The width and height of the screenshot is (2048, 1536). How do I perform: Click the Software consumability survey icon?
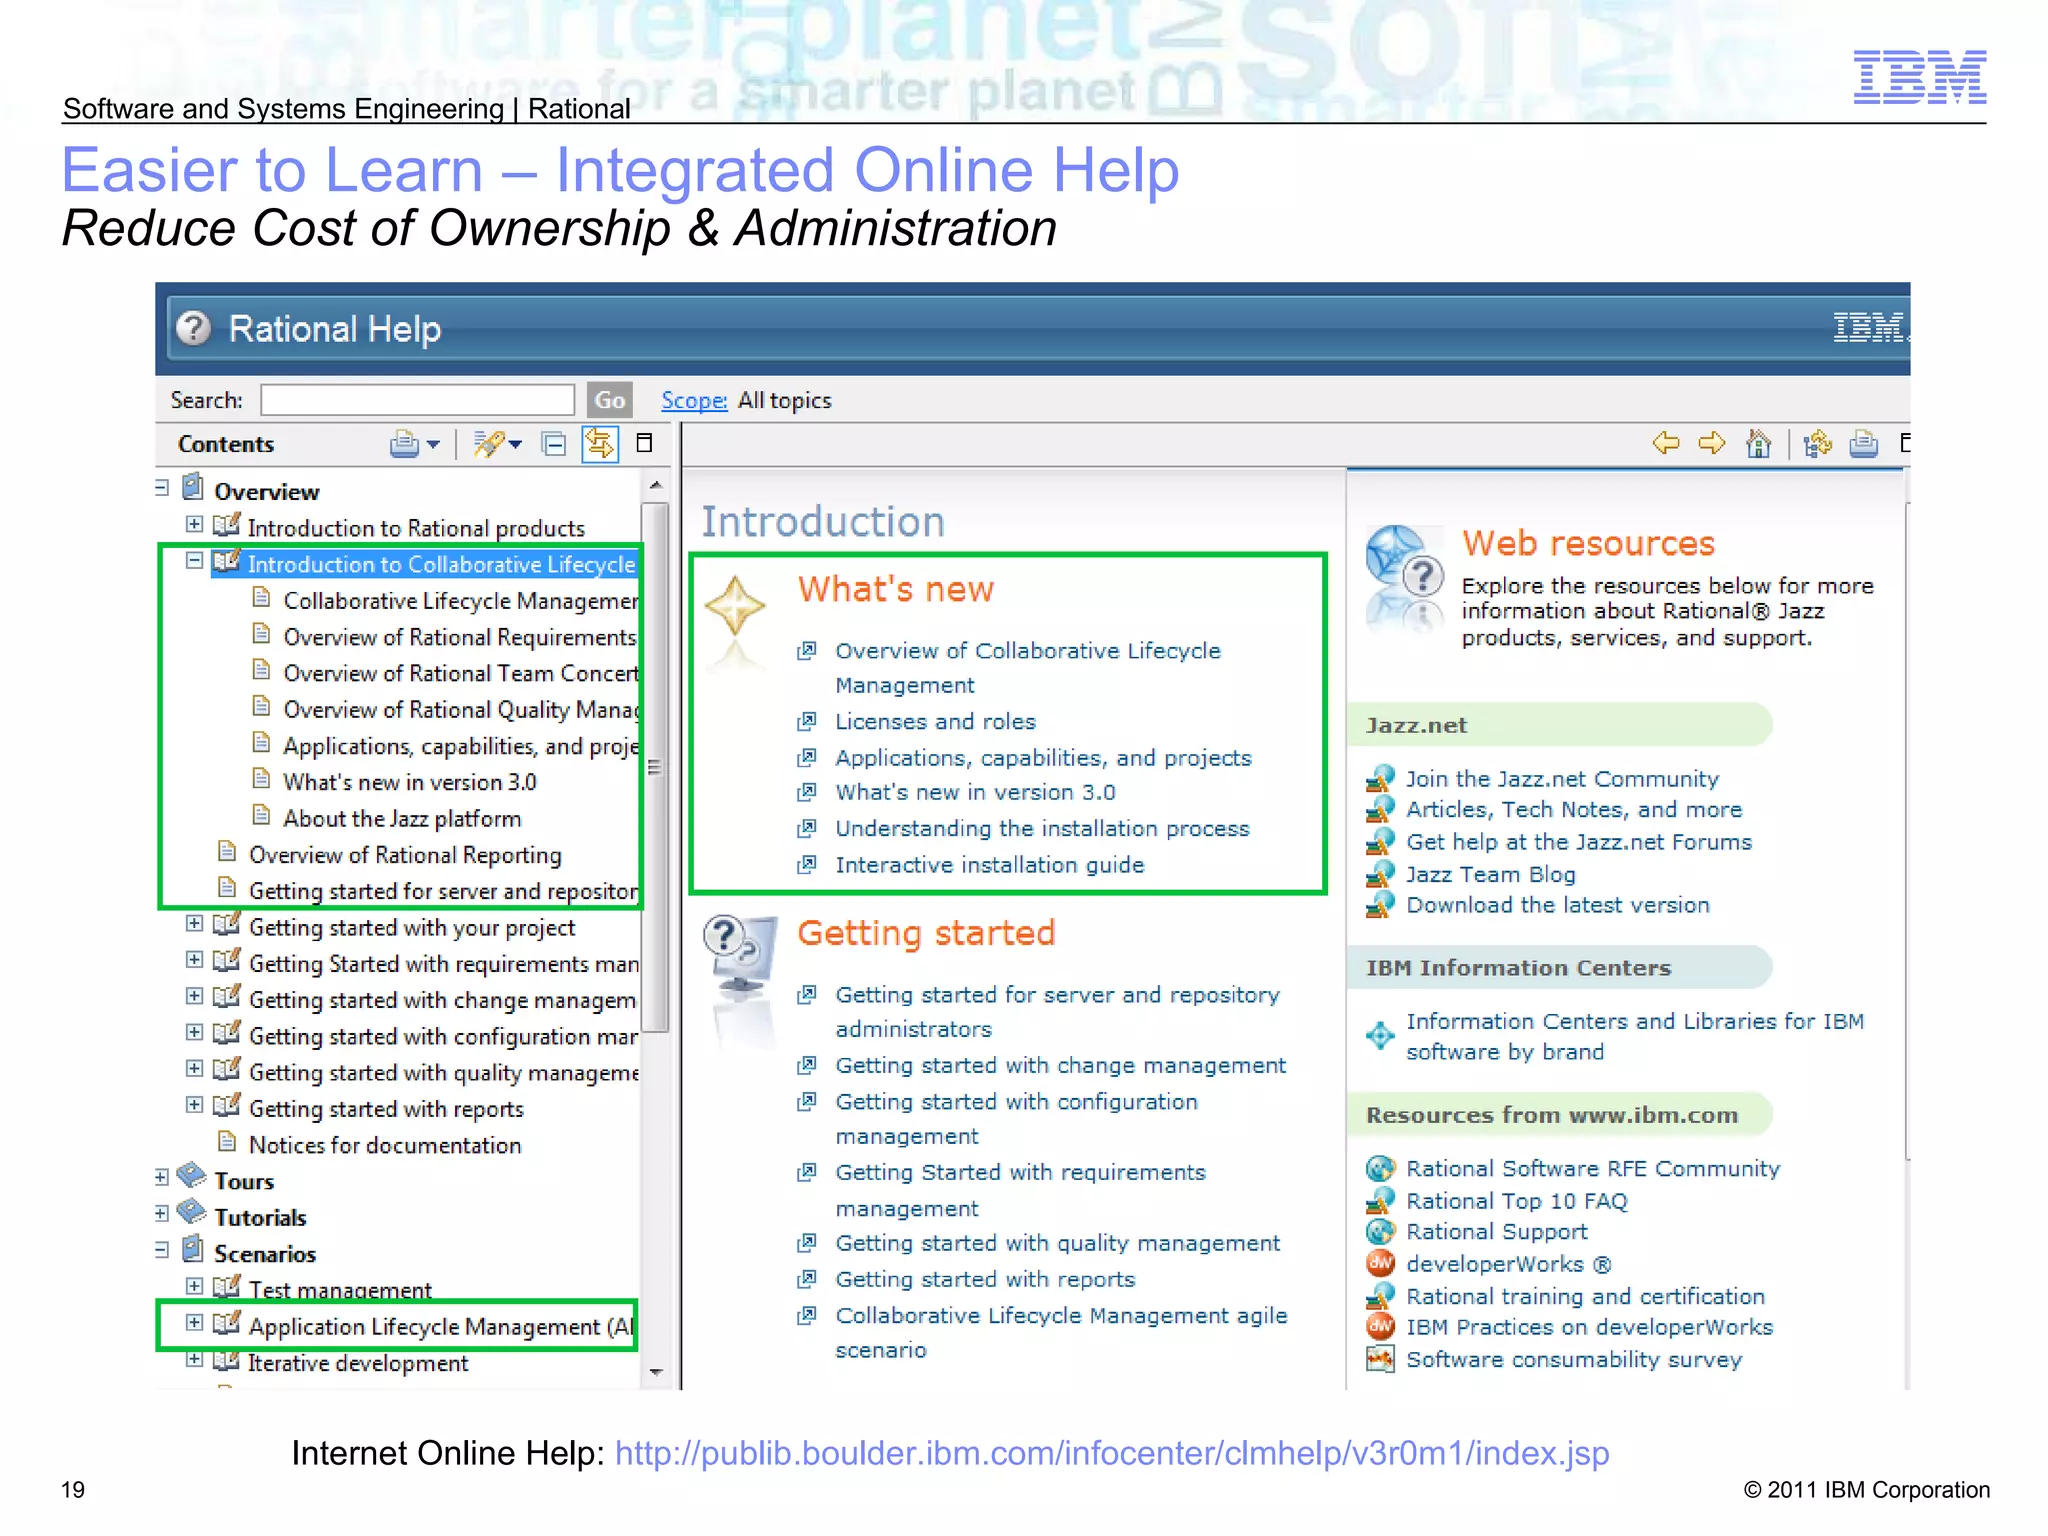pyautogui.click(x=1380, y=1359)
